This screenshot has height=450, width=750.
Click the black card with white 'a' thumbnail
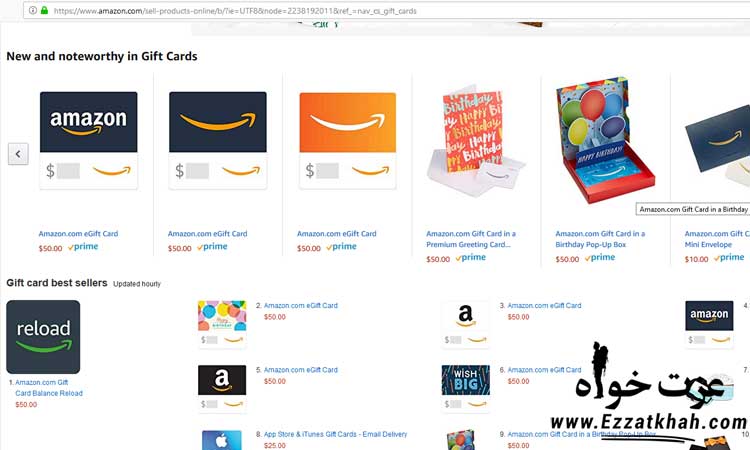[222, 388]
